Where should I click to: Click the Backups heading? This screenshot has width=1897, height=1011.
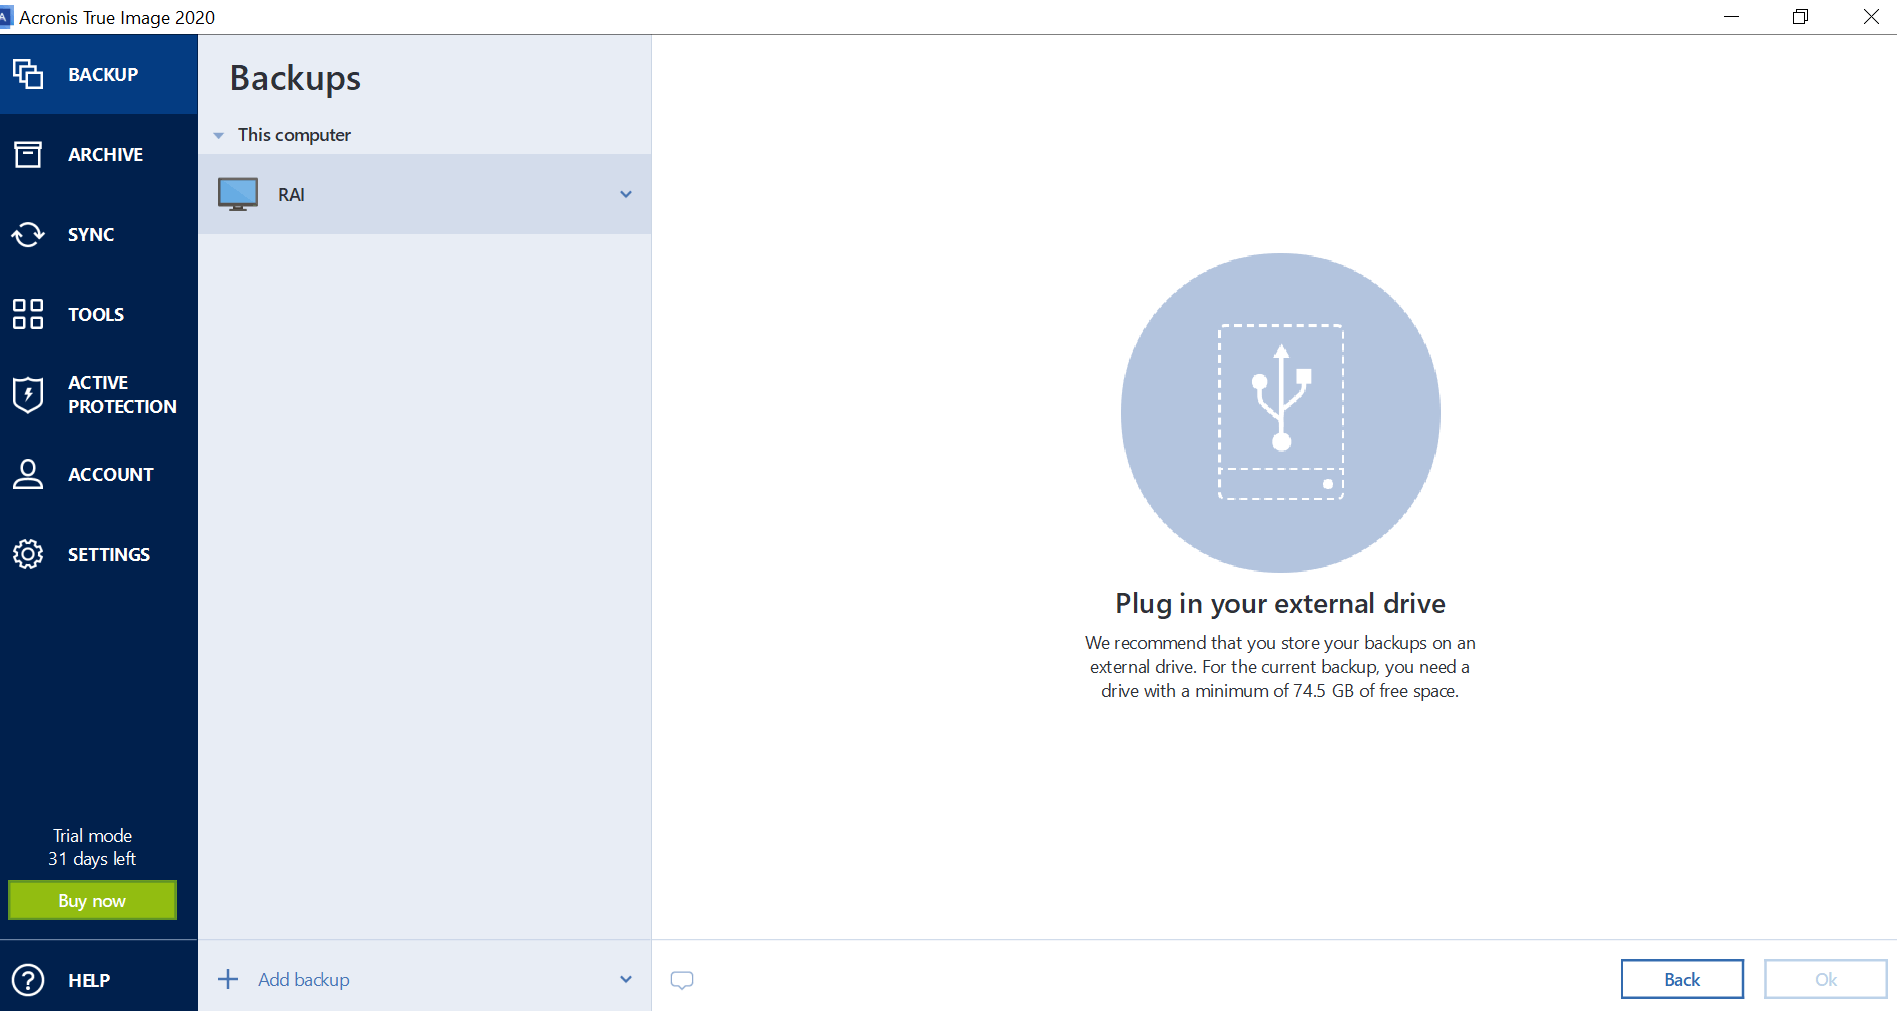point(295,78)
